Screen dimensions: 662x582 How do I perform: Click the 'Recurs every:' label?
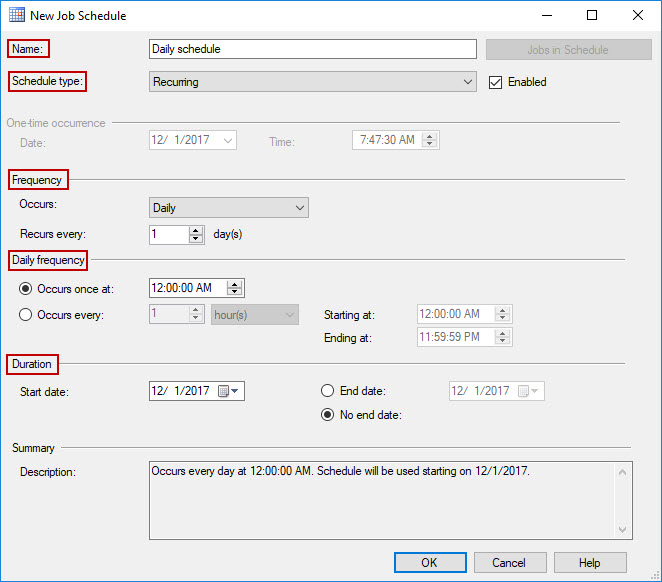point(53,234)
